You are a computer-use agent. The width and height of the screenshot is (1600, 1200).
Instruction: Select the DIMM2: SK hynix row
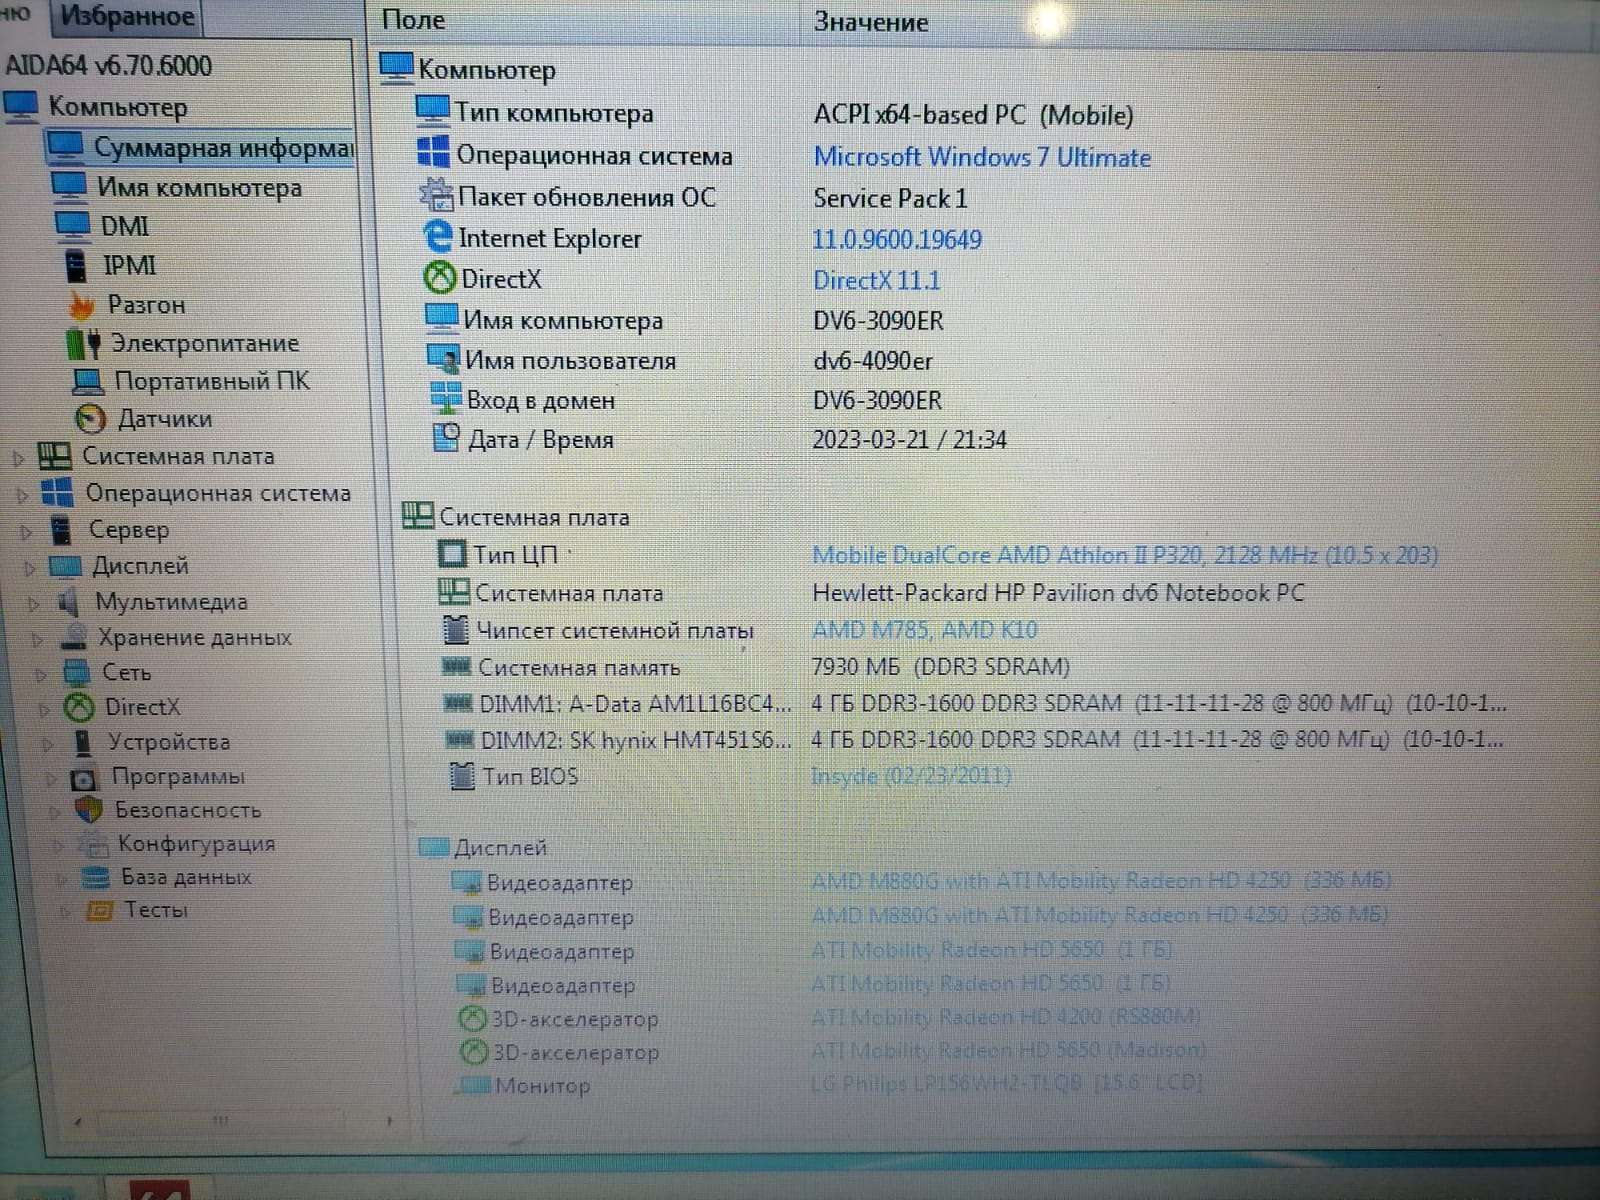[975, 740]
